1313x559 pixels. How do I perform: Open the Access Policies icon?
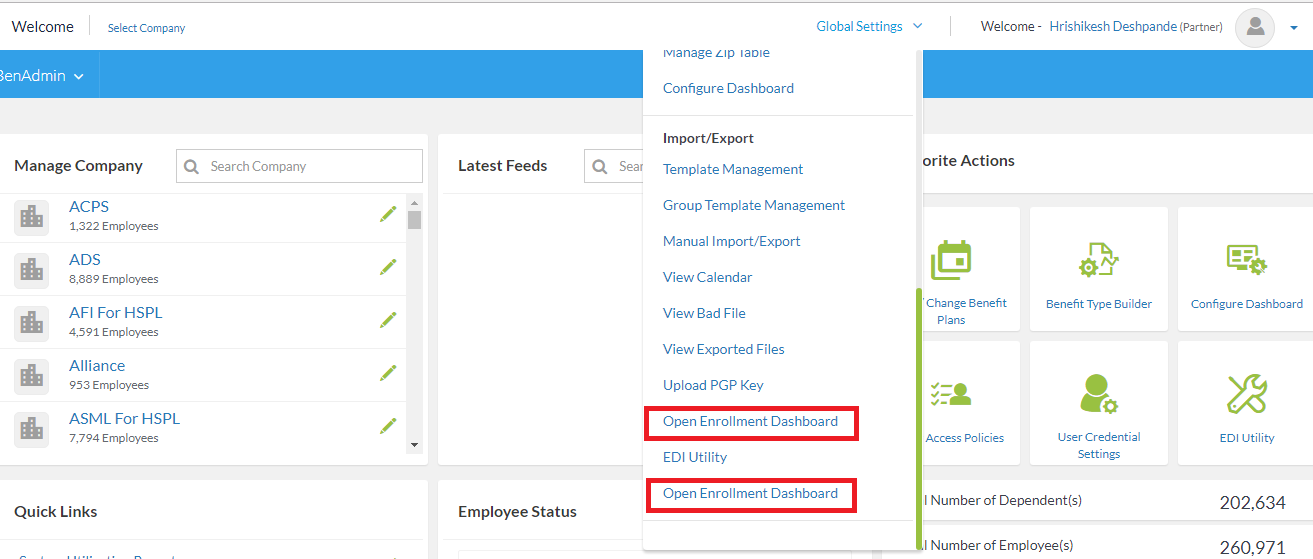tap(951, 394)
